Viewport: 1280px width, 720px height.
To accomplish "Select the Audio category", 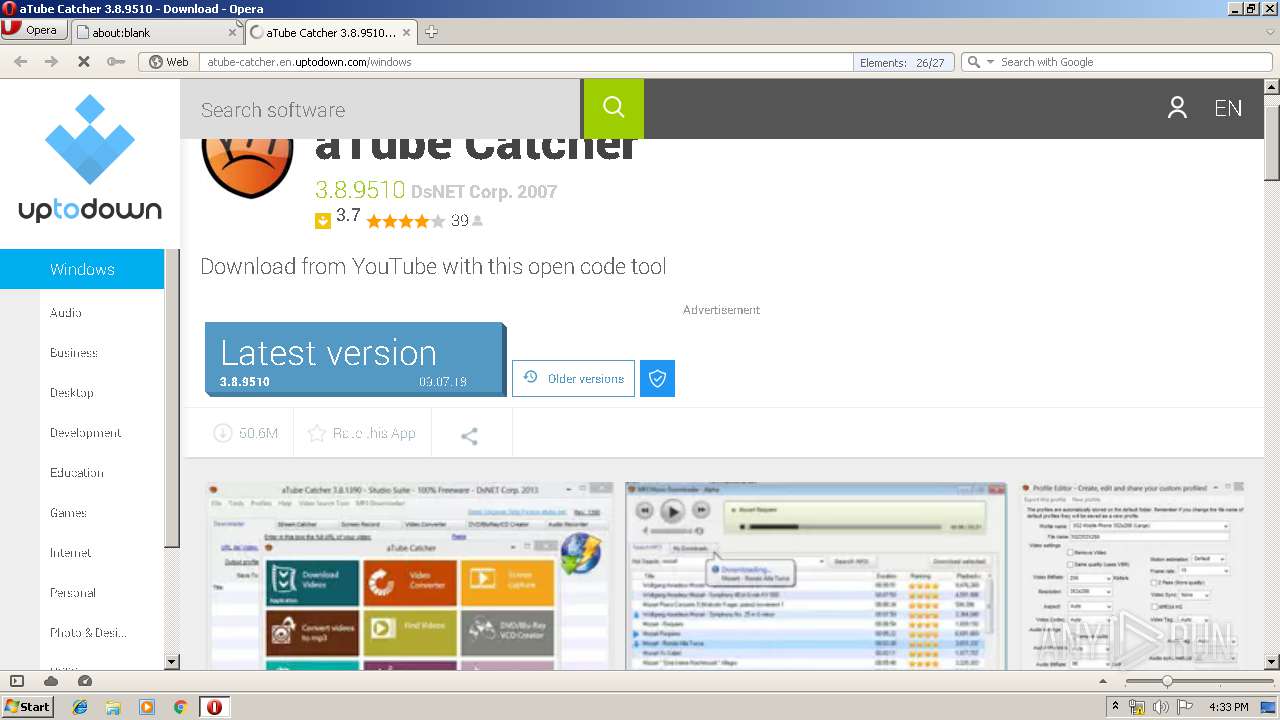I will [x=66, y=312].
